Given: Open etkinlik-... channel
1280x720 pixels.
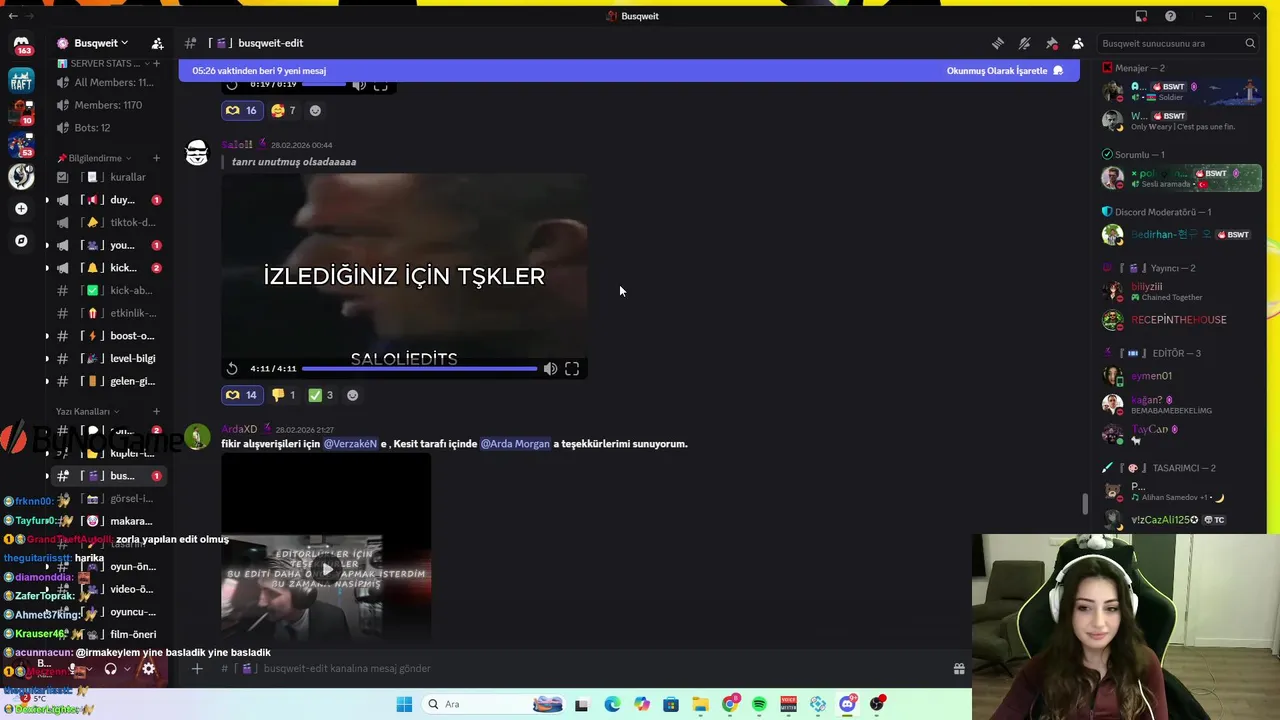Looking at the screenshot, I should tap(108, 313).
